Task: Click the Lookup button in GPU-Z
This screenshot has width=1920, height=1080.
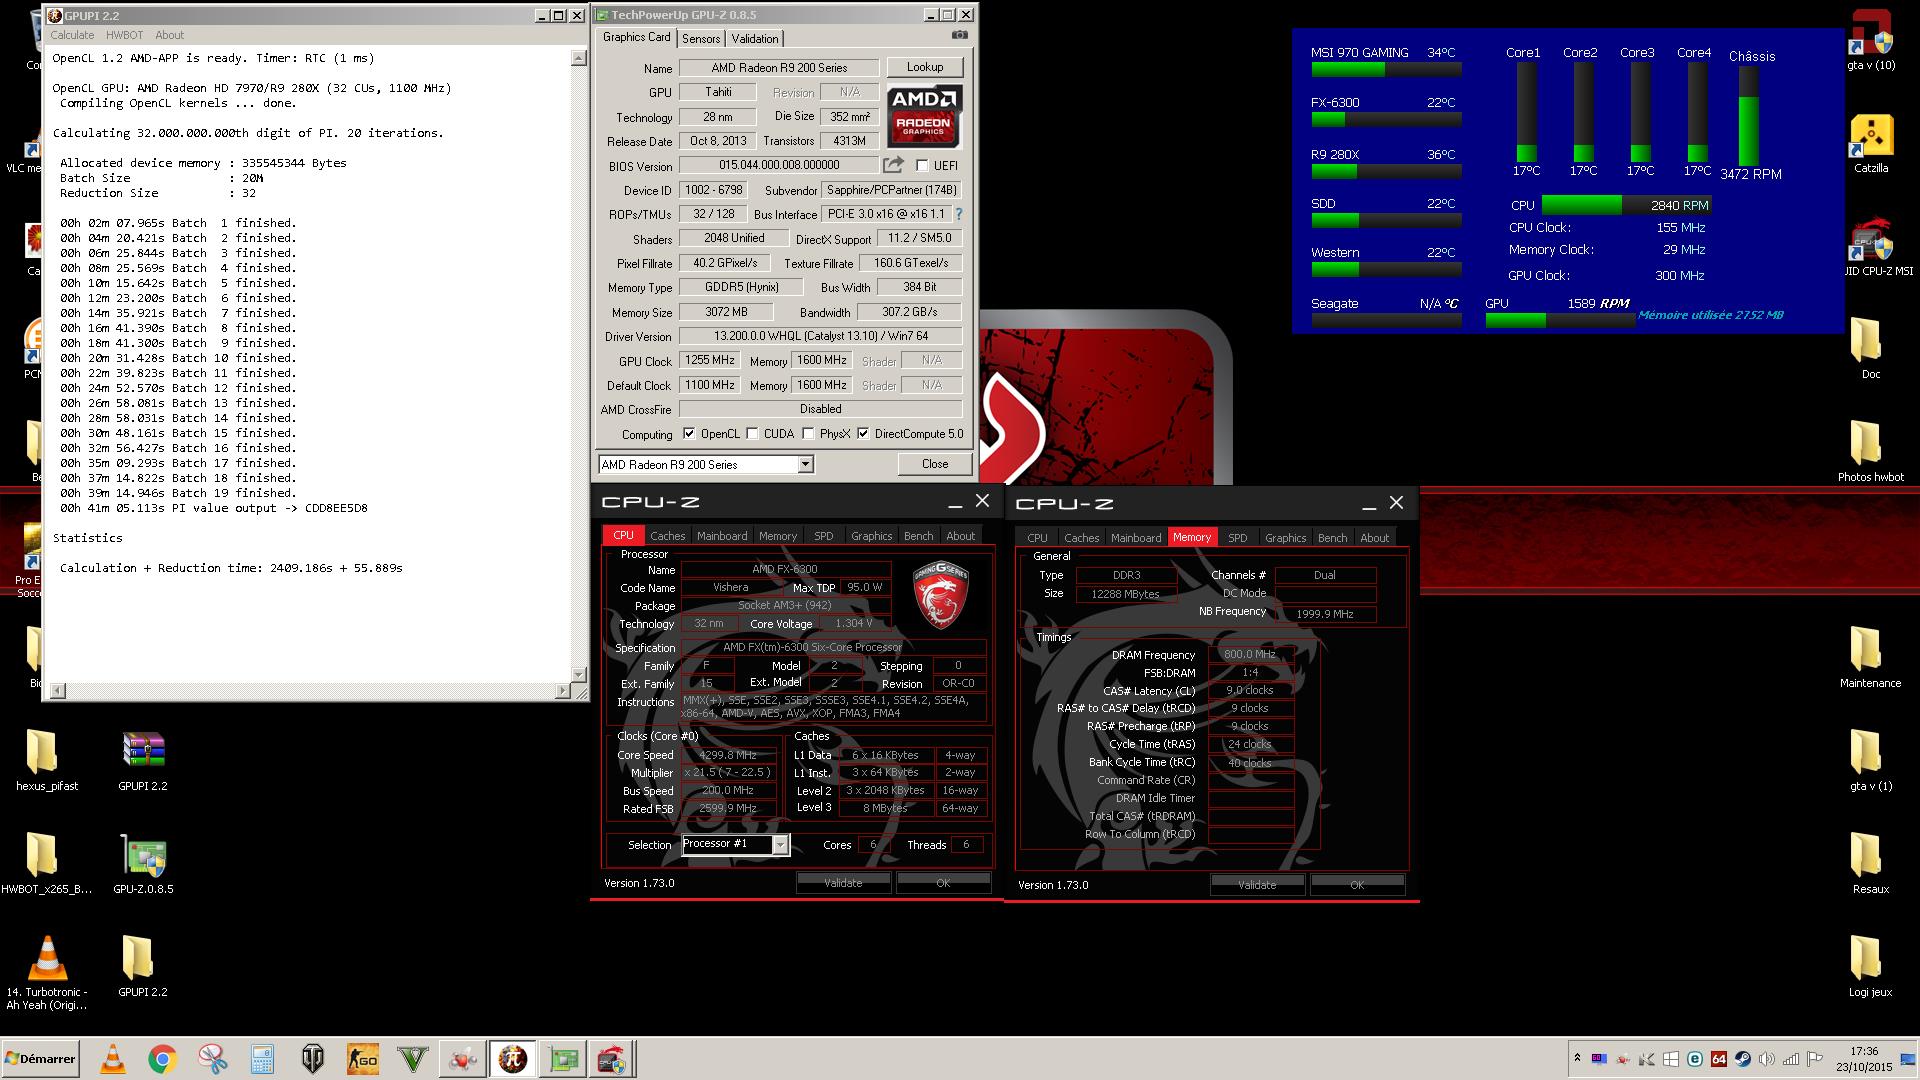Action: [x=925, y=67]
